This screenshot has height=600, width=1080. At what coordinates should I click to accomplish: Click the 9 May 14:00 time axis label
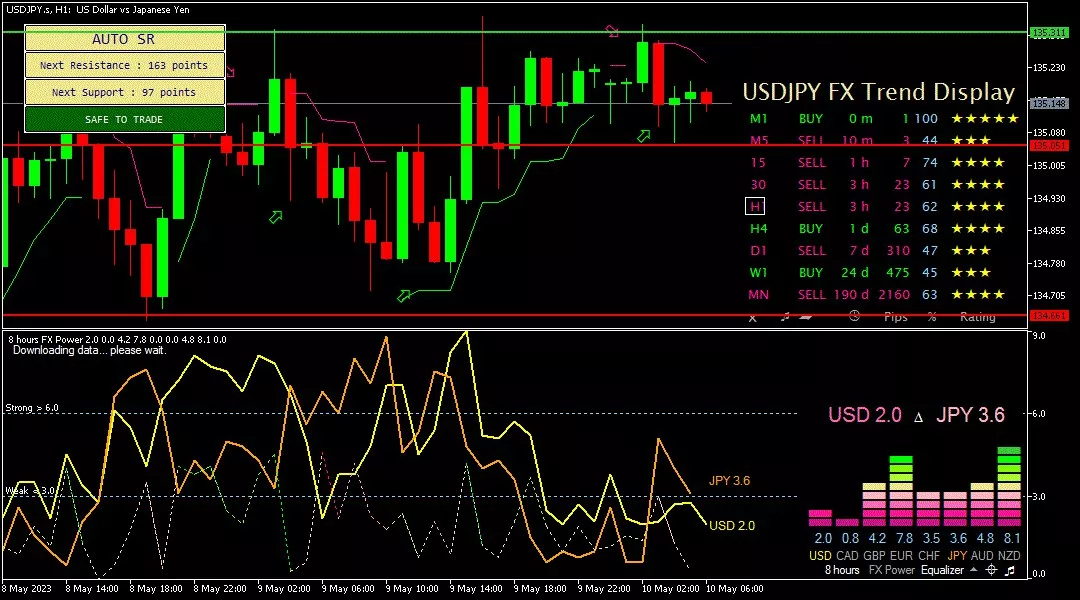click(476, 589)
